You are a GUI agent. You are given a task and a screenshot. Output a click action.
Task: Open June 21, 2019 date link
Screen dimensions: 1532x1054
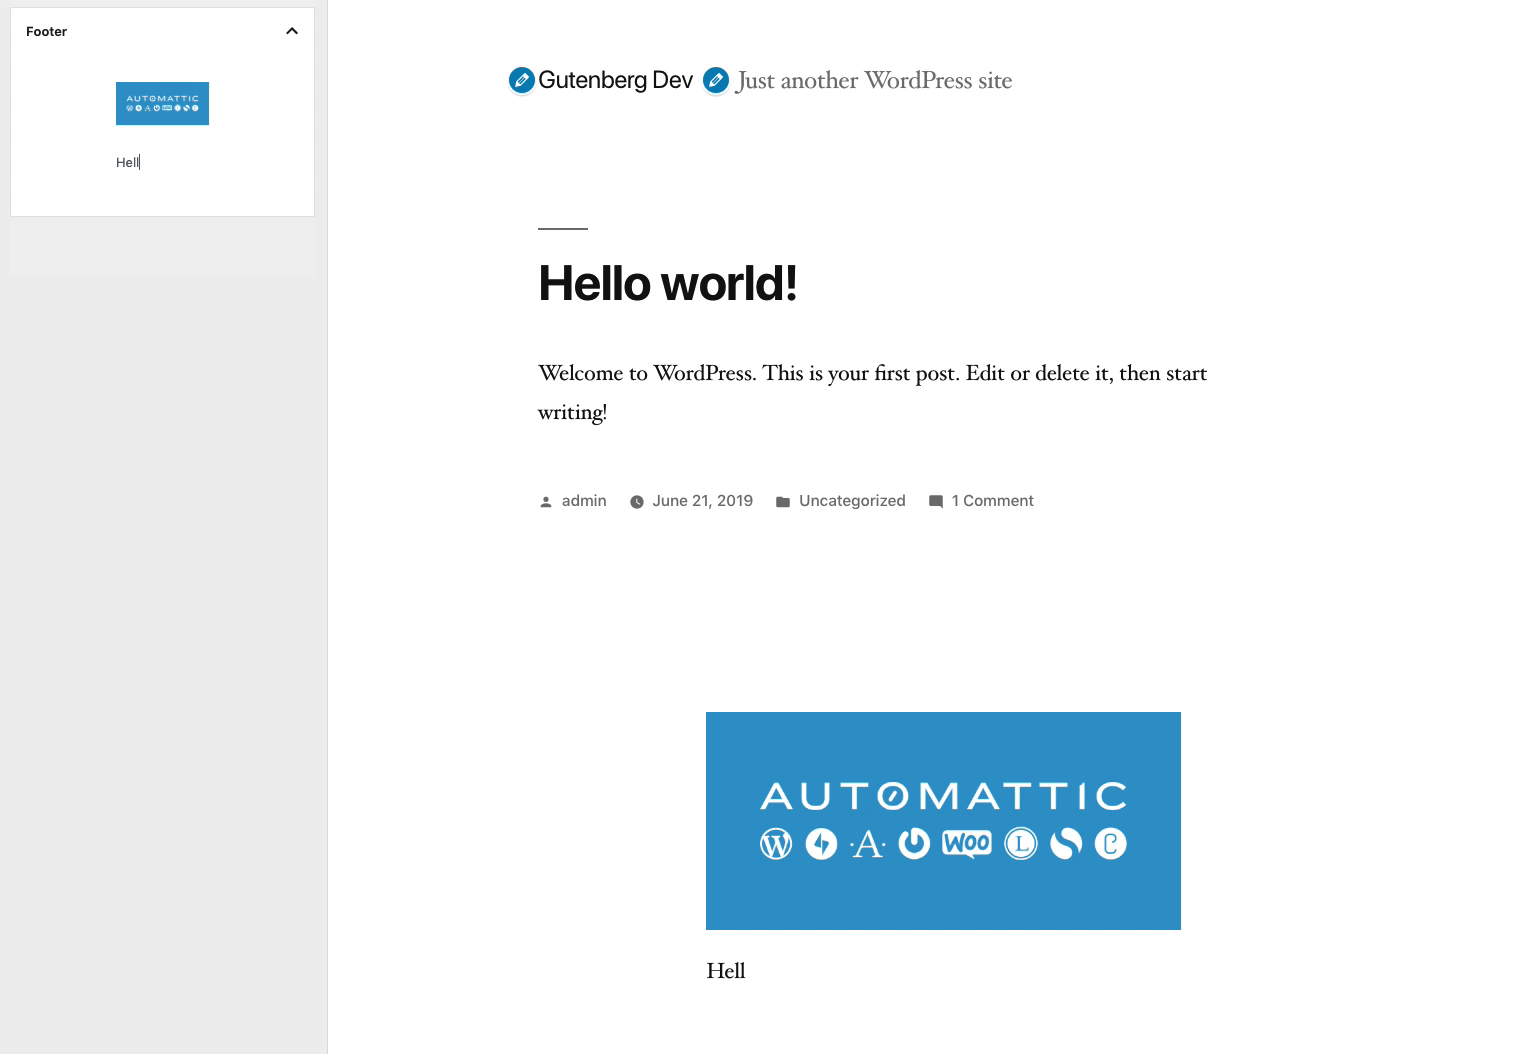point(702,501)
